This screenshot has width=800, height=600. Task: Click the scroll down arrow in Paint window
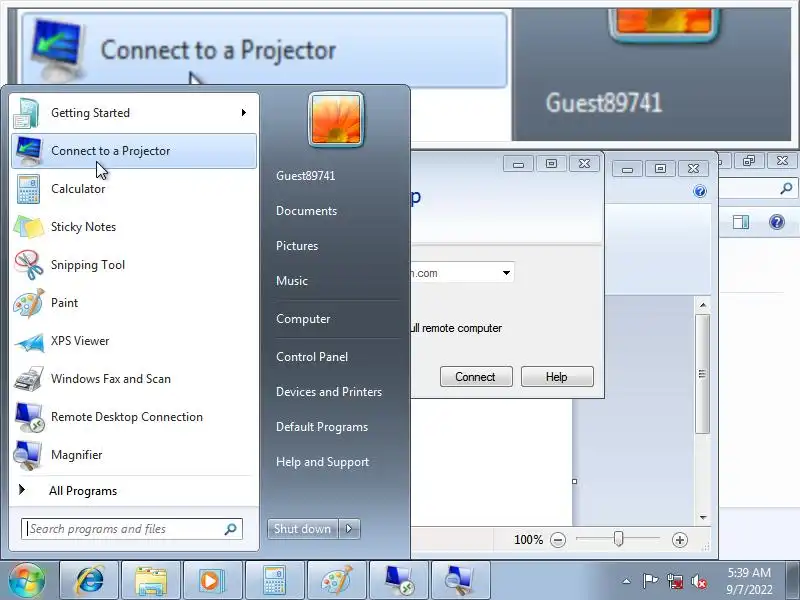[703, 517]
